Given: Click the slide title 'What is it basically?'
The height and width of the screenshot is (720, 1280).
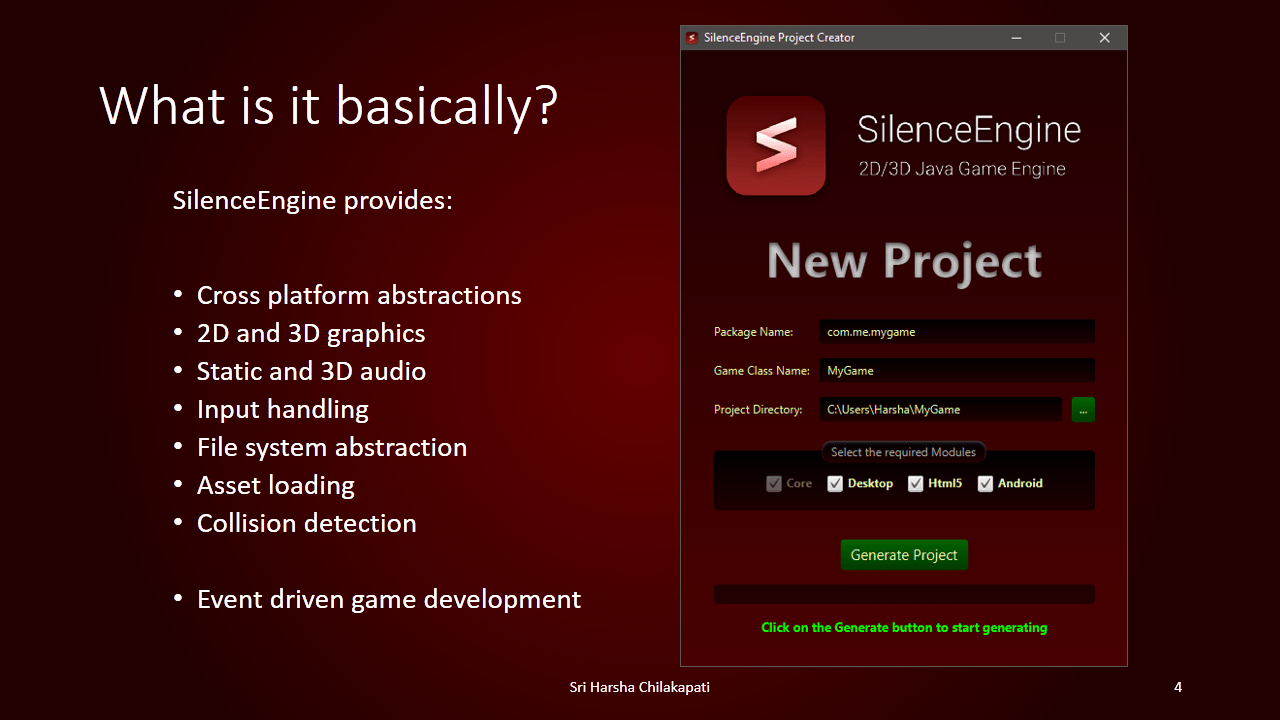Looking at the screenshot, I should (328, 105).
